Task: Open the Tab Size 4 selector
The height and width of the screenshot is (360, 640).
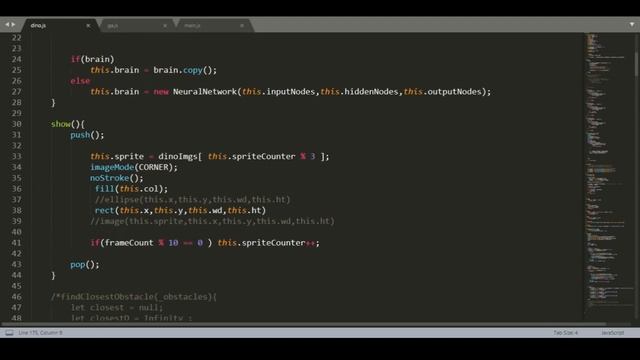Action: 565,333
